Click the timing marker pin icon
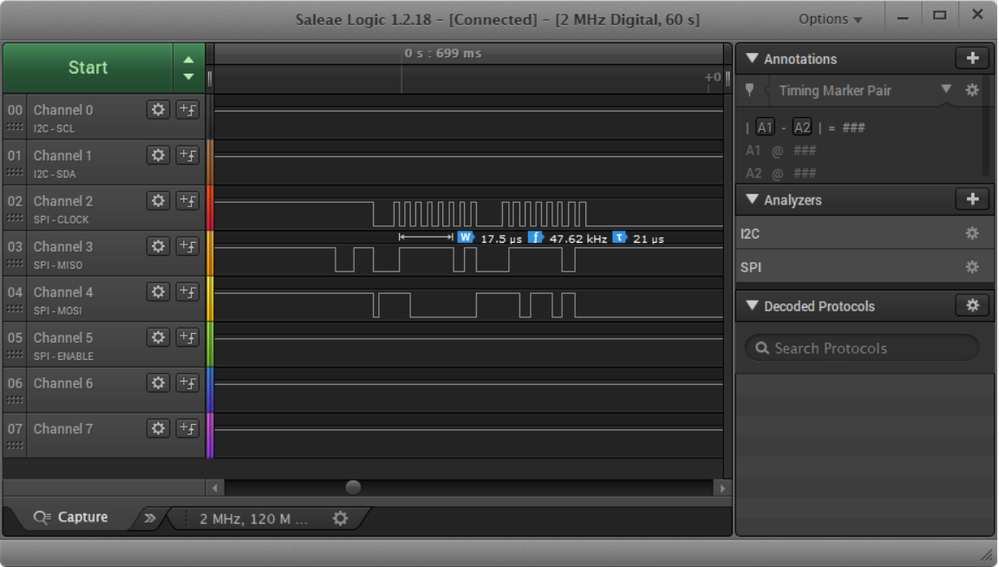This screenshot has width=999, height=567. click(750, 90)
